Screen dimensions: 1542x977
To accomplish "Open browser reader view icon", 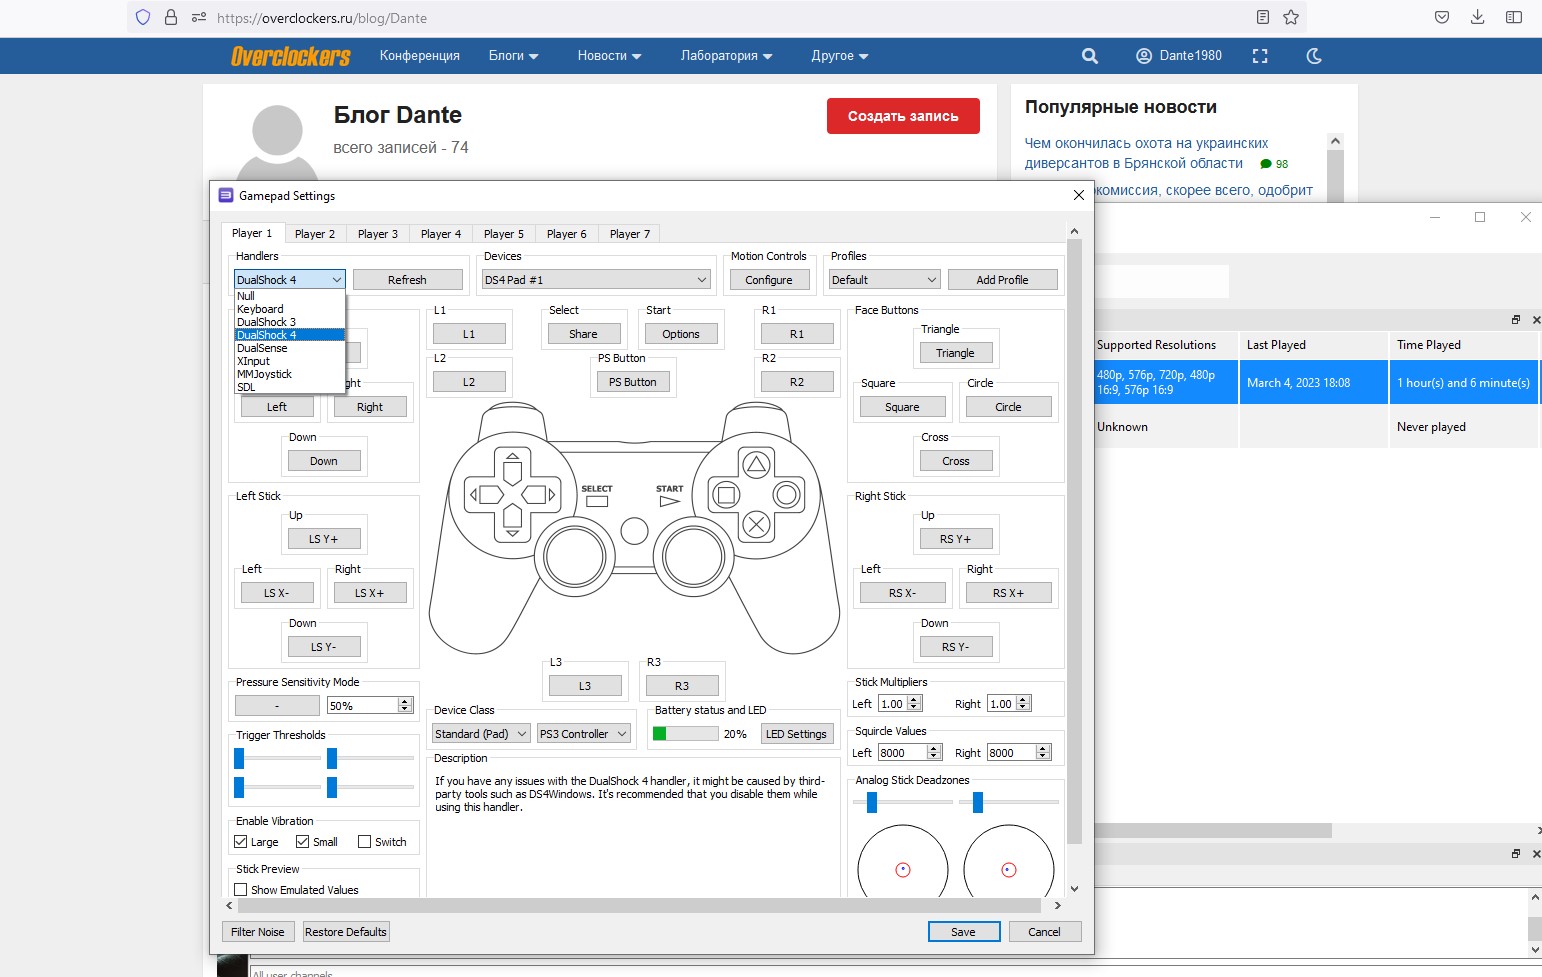I will tap(1263, 17).
